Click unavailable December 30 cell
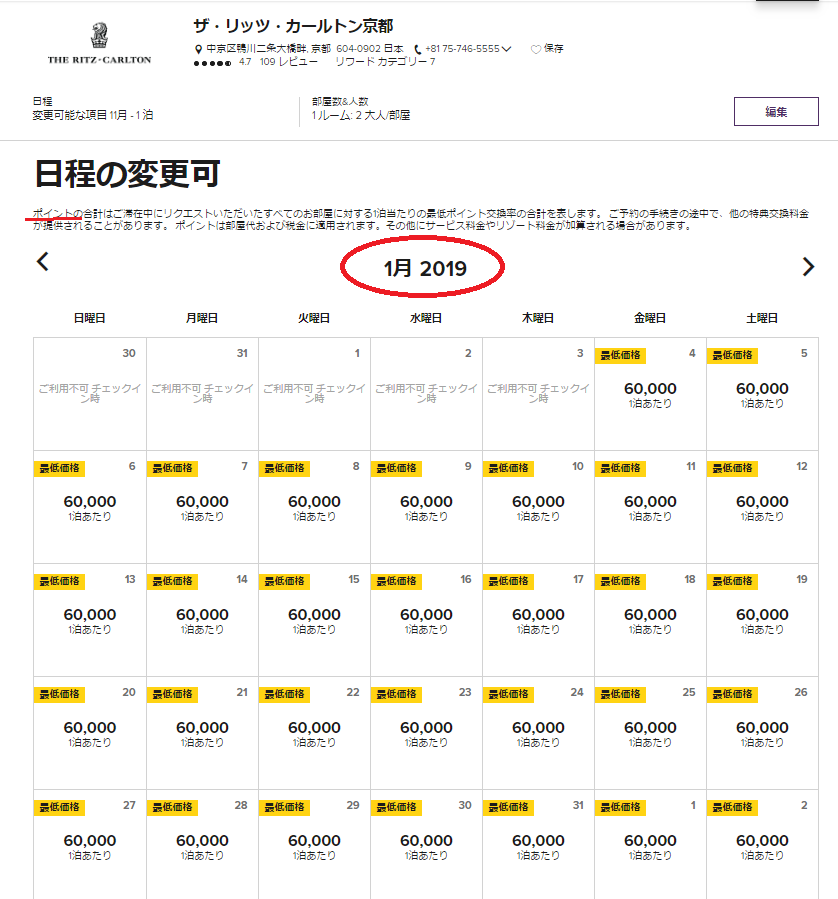 [x=90, y=394]
